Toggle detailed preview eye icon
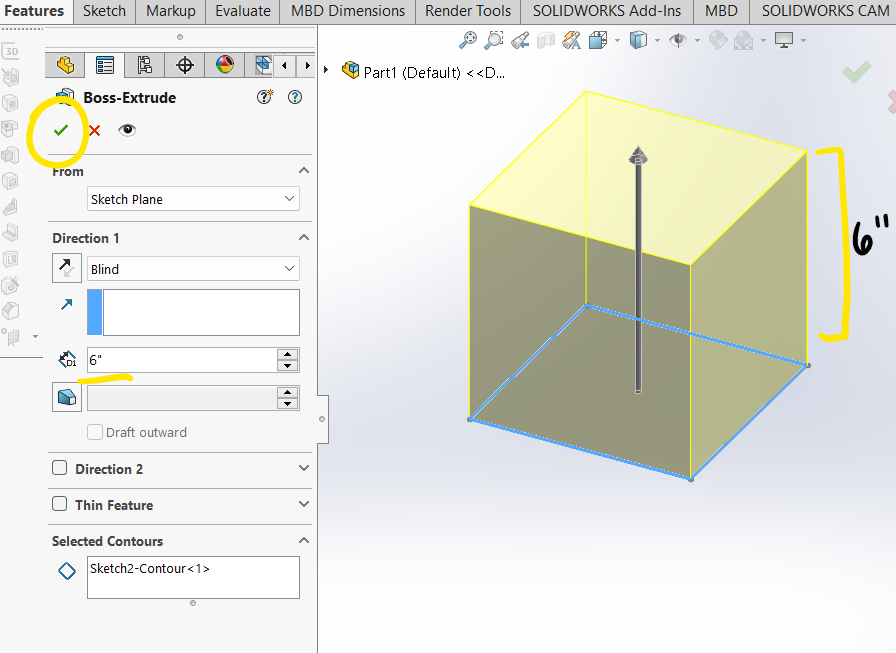Viewport: 896px width, 653px height. point(127,130)
